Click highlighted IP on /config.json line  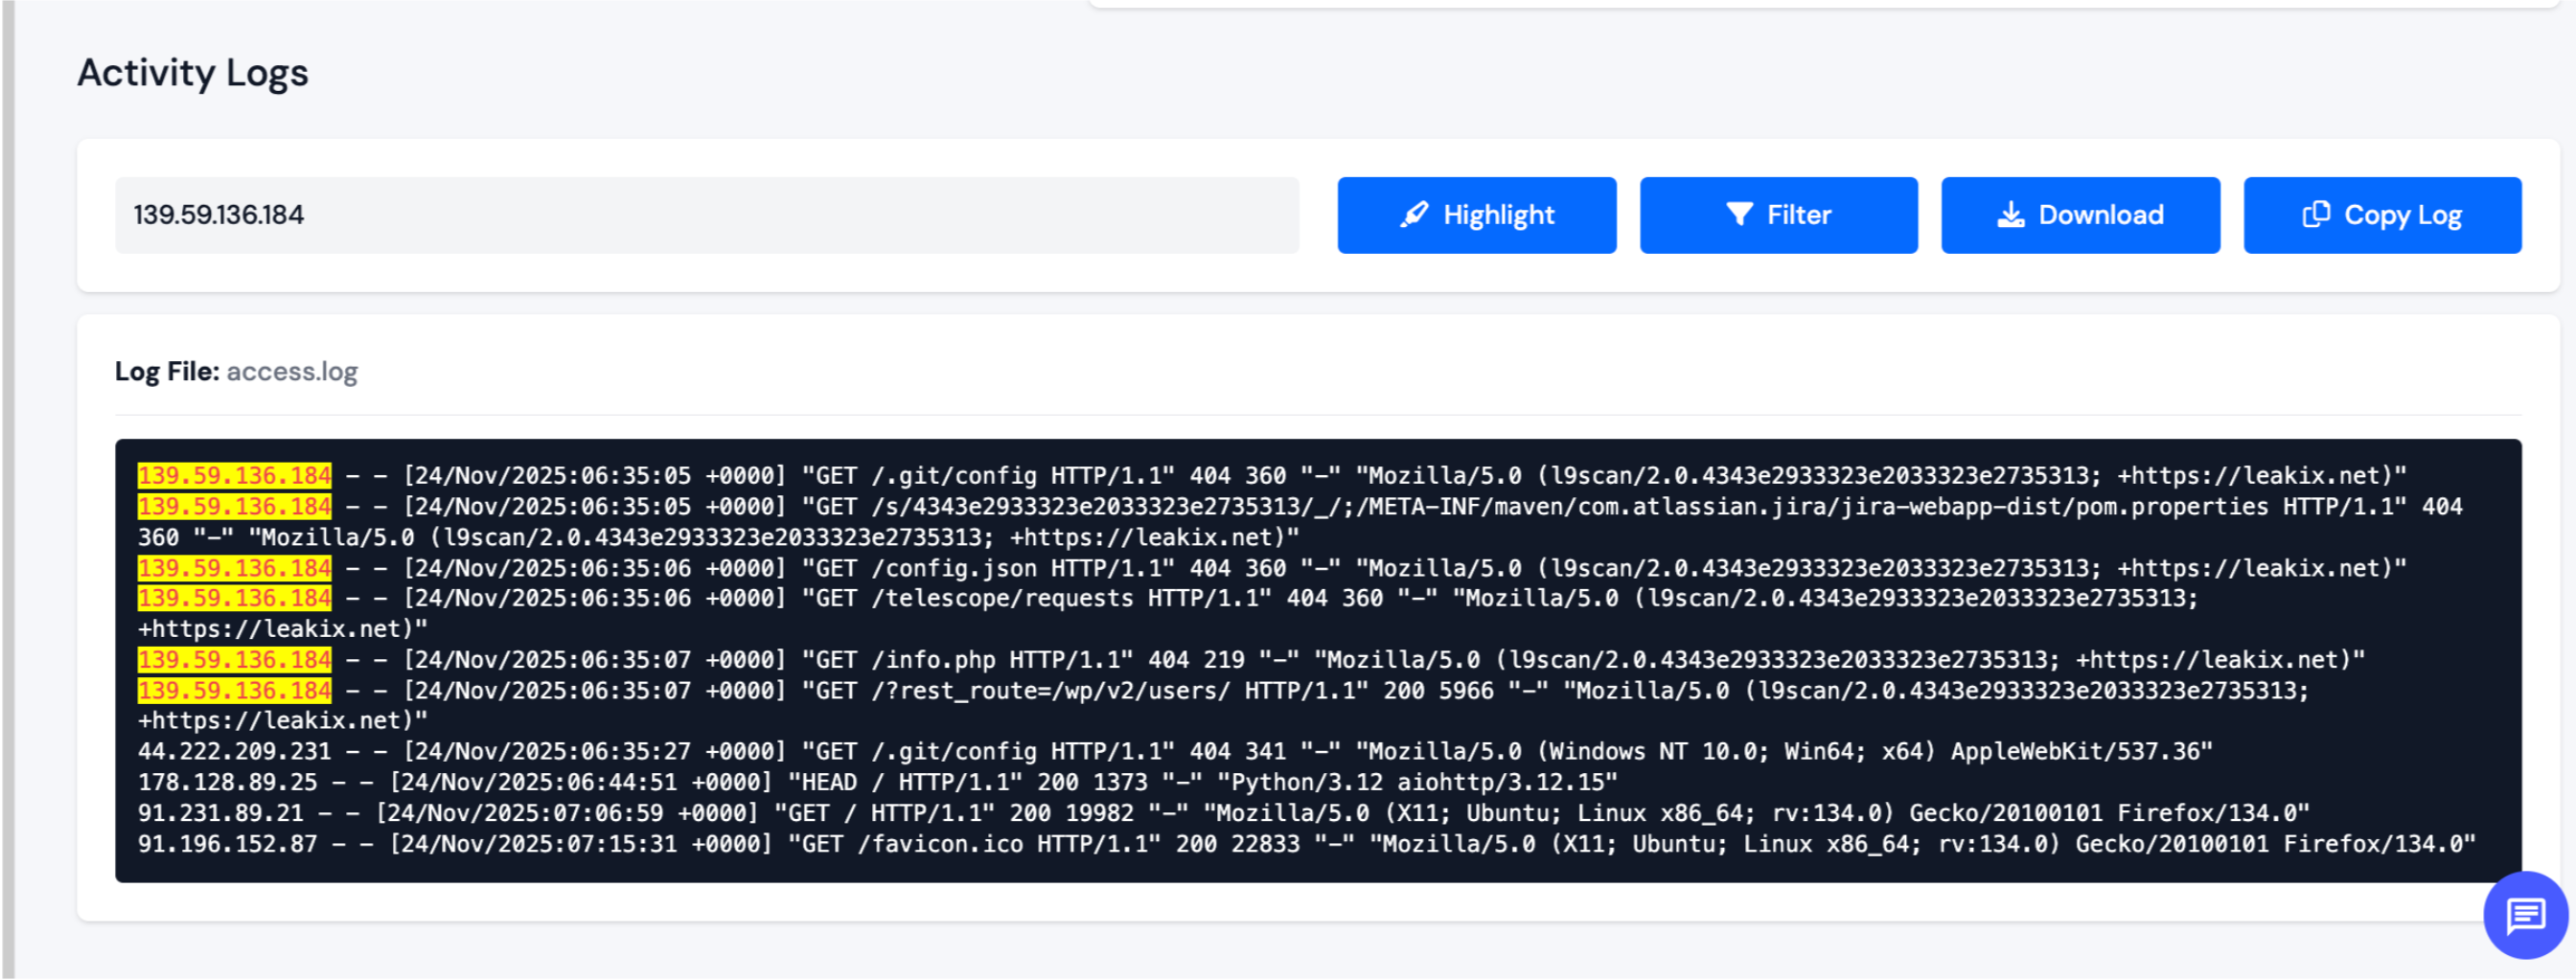[x=234, y=568]
